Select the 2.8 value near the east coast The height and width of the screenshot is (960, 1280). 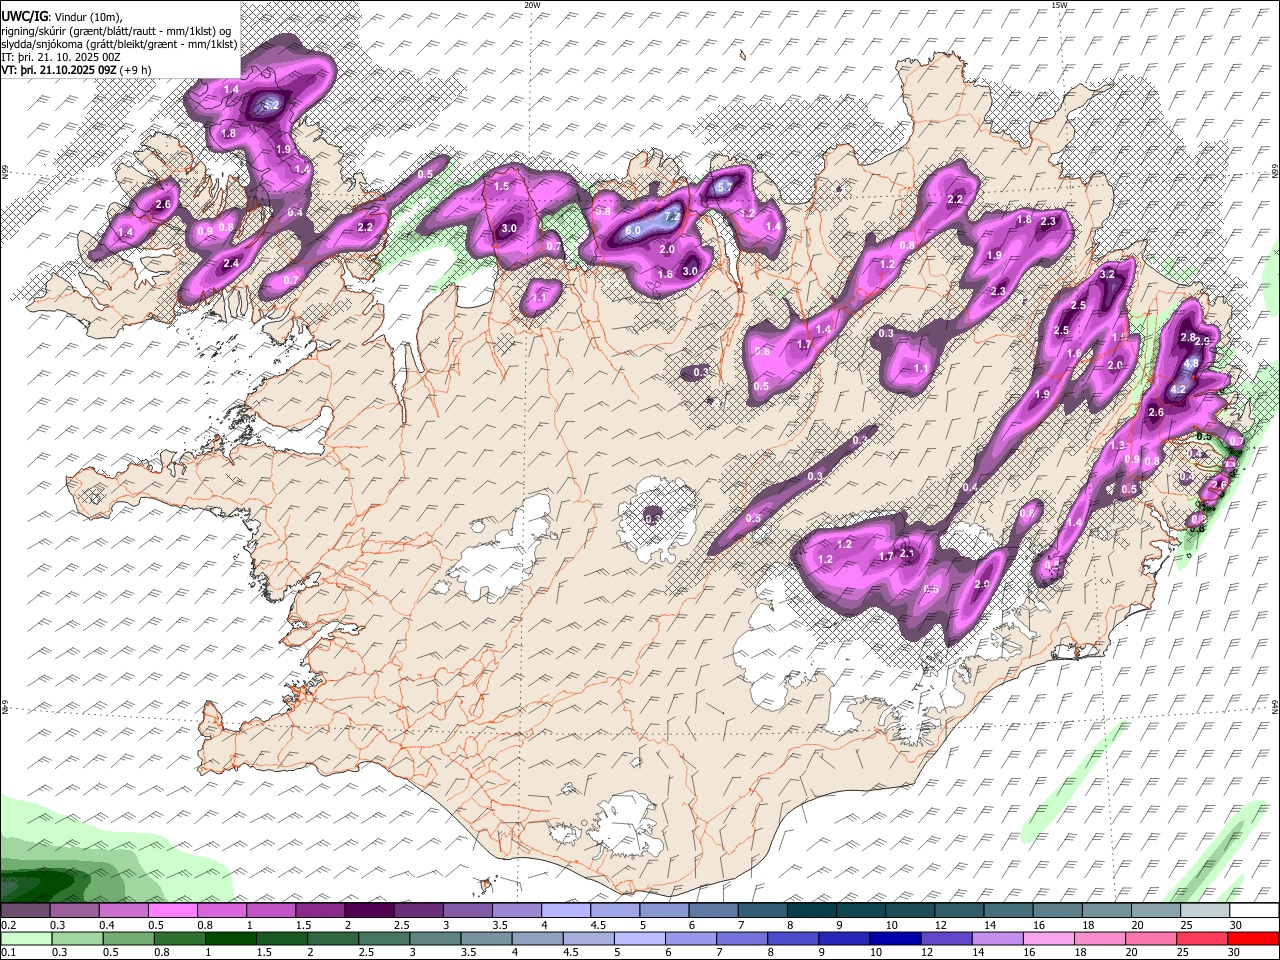1188,338
